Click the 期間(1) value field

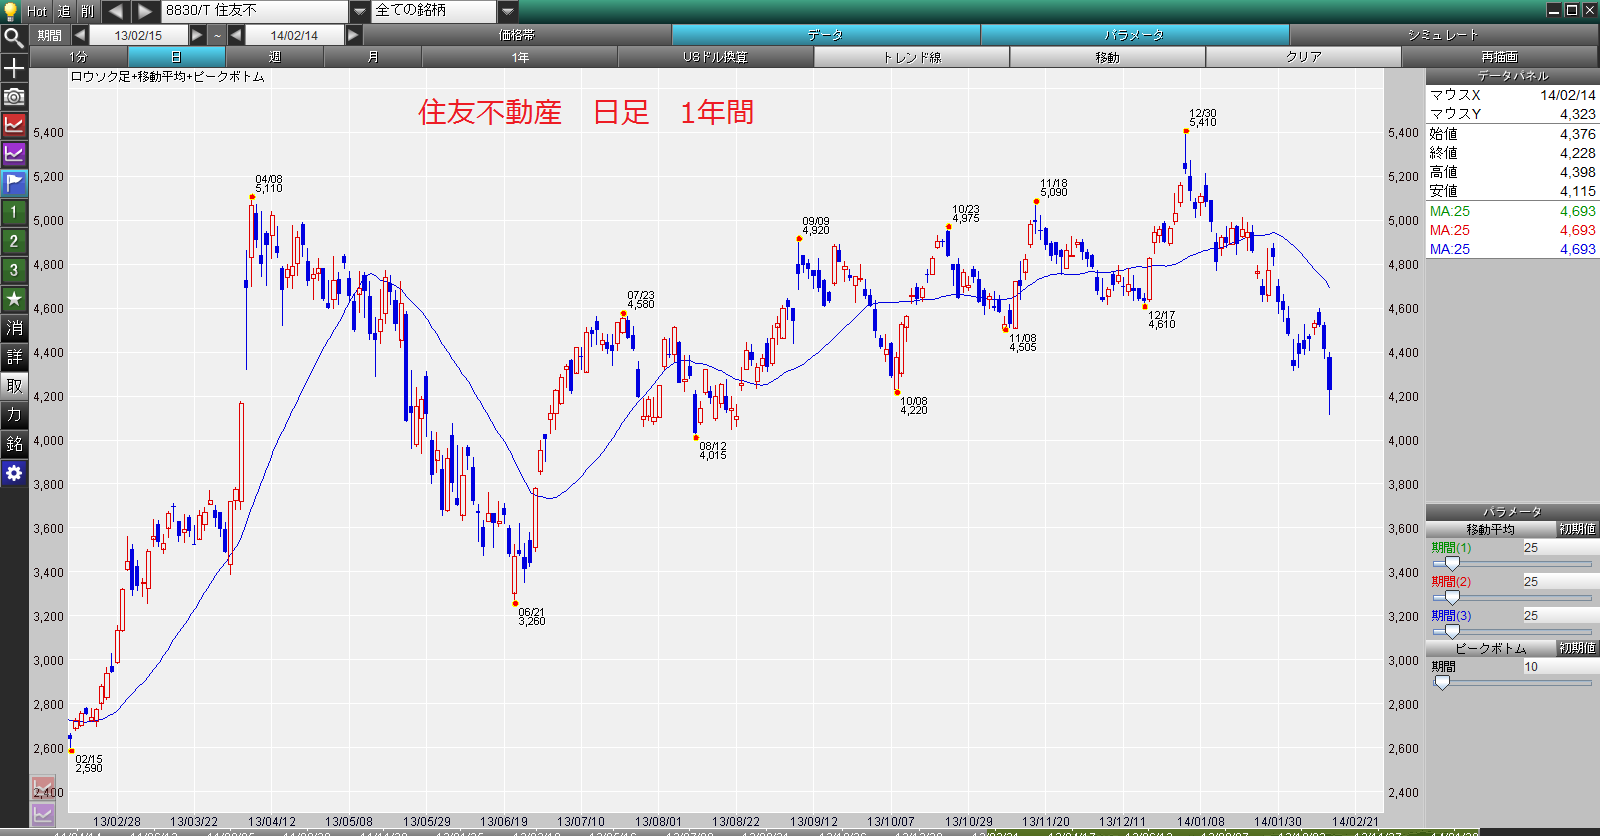[1560, 548]
